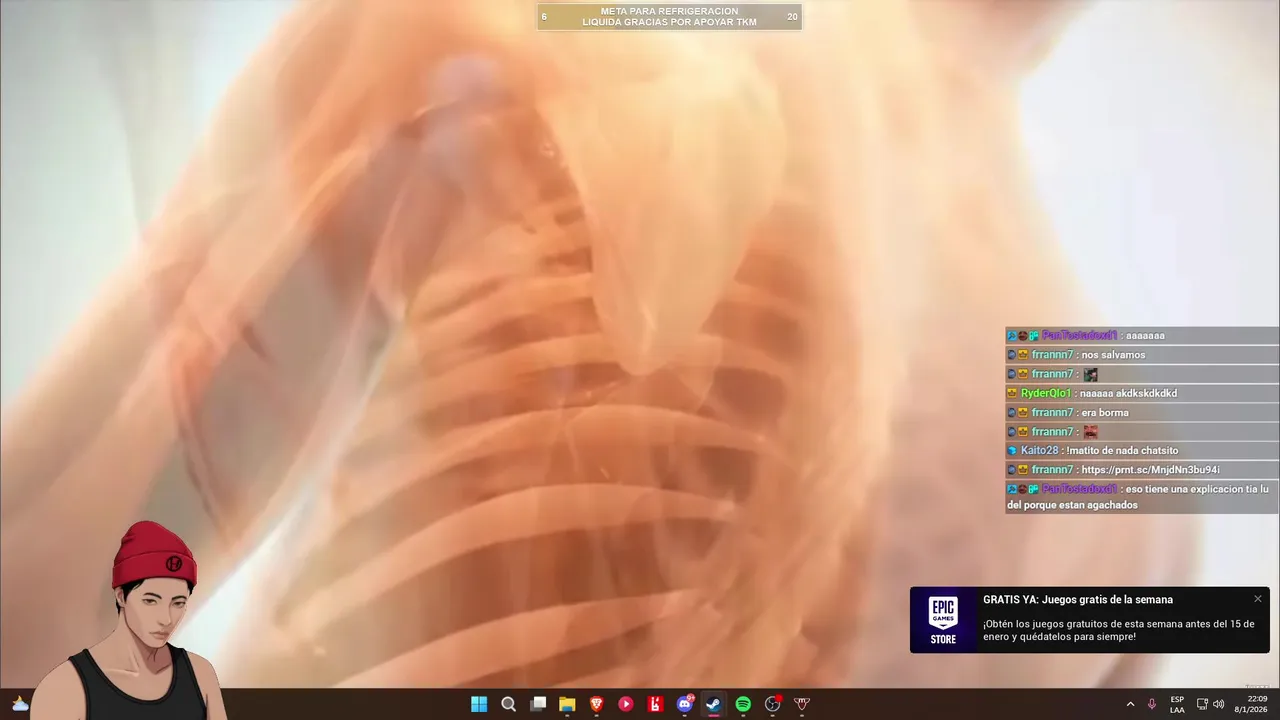Open the Brave browser taskbar icon

[596, 704]
